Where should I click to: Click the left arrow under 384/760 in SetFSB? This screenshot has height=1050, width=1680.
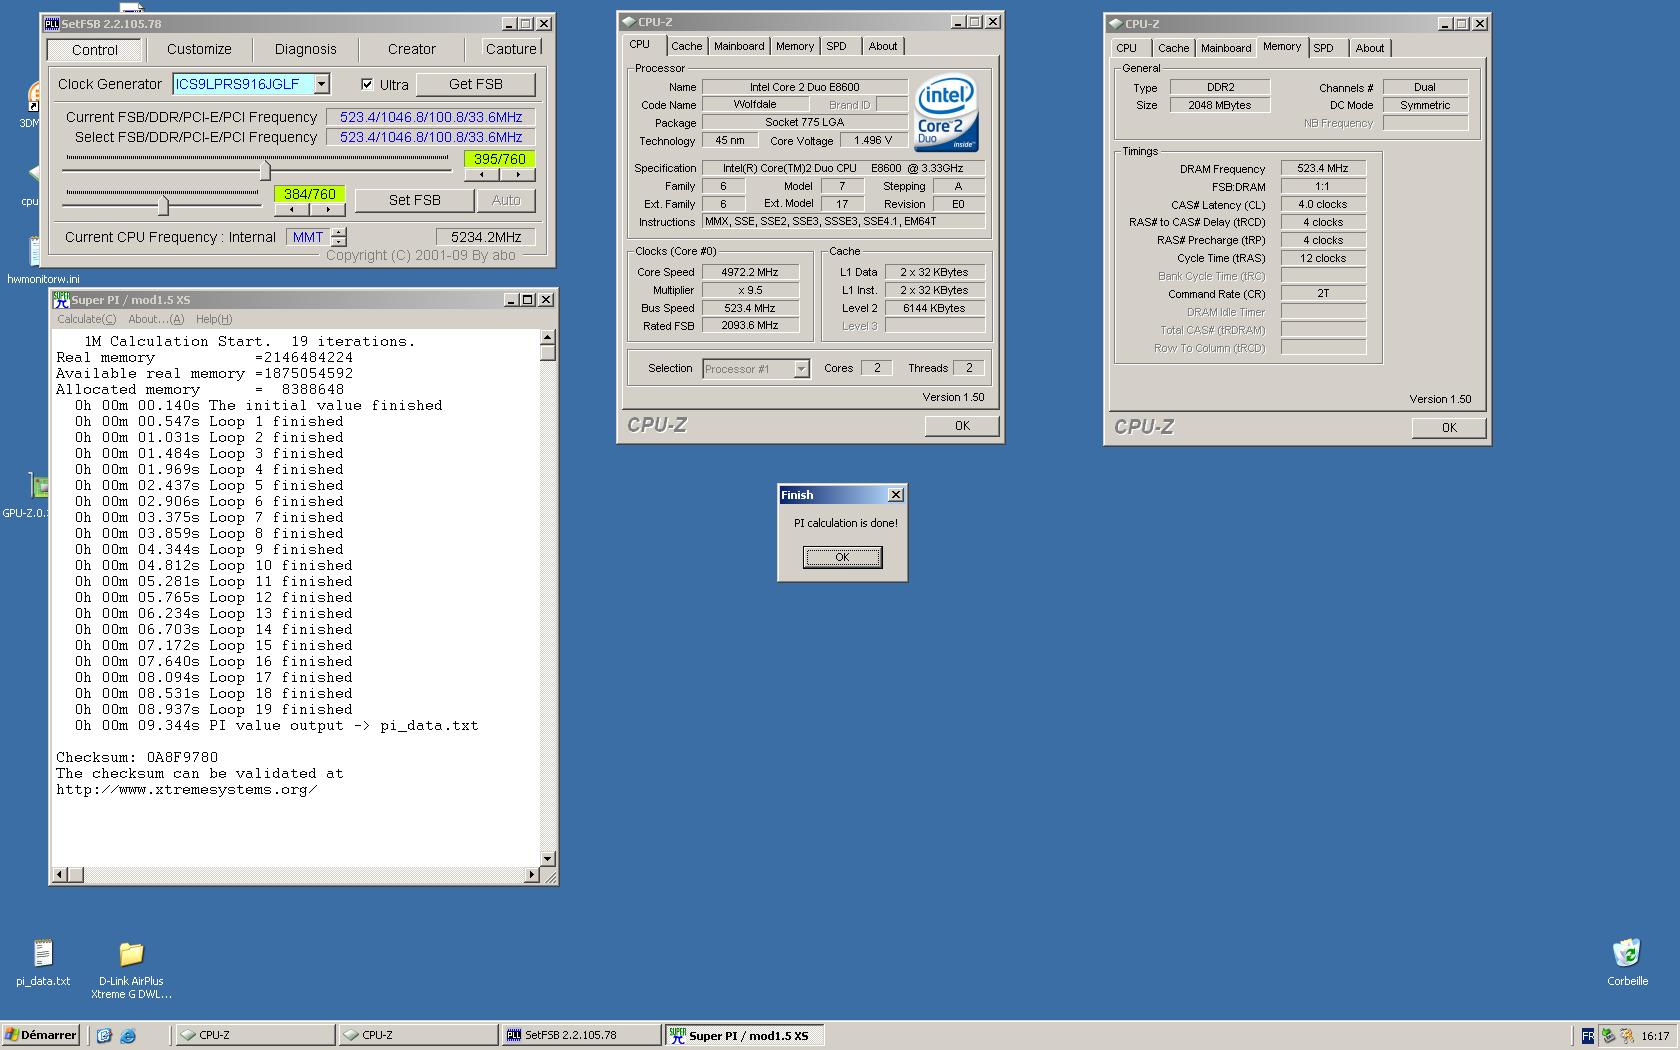[x=292, y=209]
